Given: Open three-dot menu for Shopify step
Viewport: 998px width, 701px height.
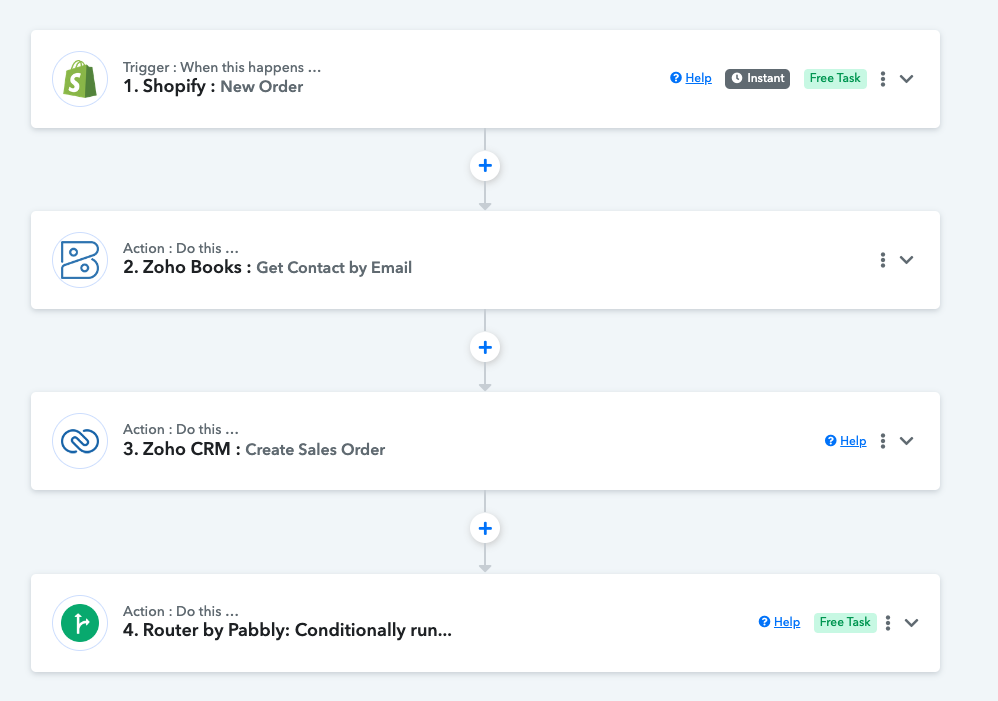Looking at the screenshot, I should point(882,78).
